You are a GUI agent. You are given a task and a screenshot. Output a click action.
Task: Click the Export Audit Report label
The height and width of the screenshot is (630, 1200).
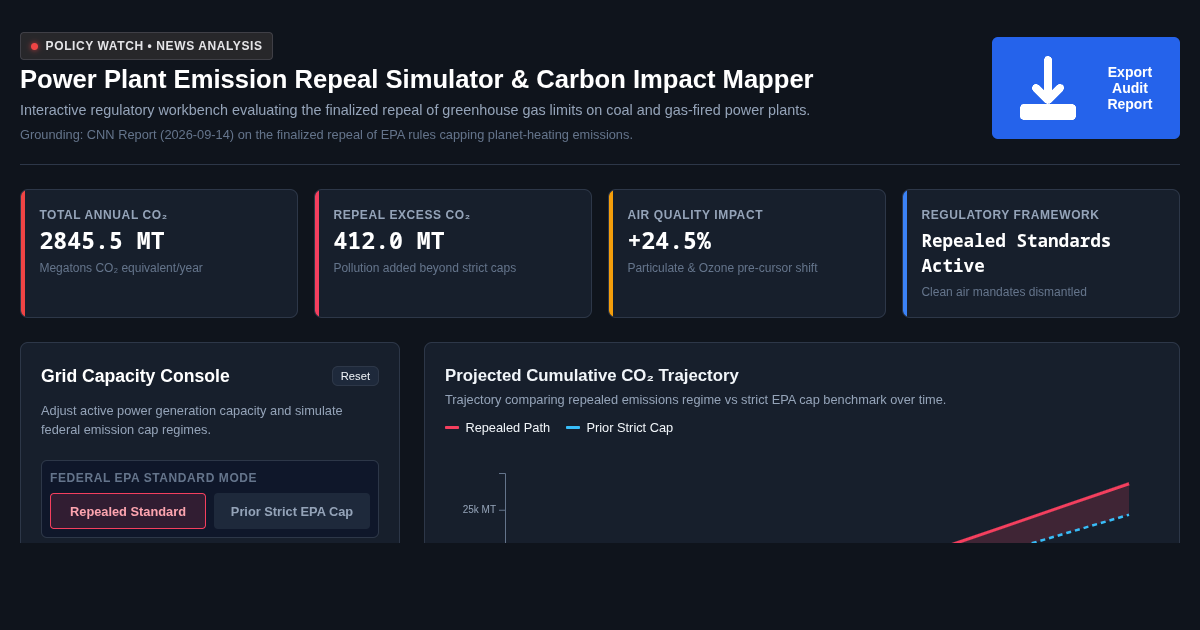point(1130,88)
